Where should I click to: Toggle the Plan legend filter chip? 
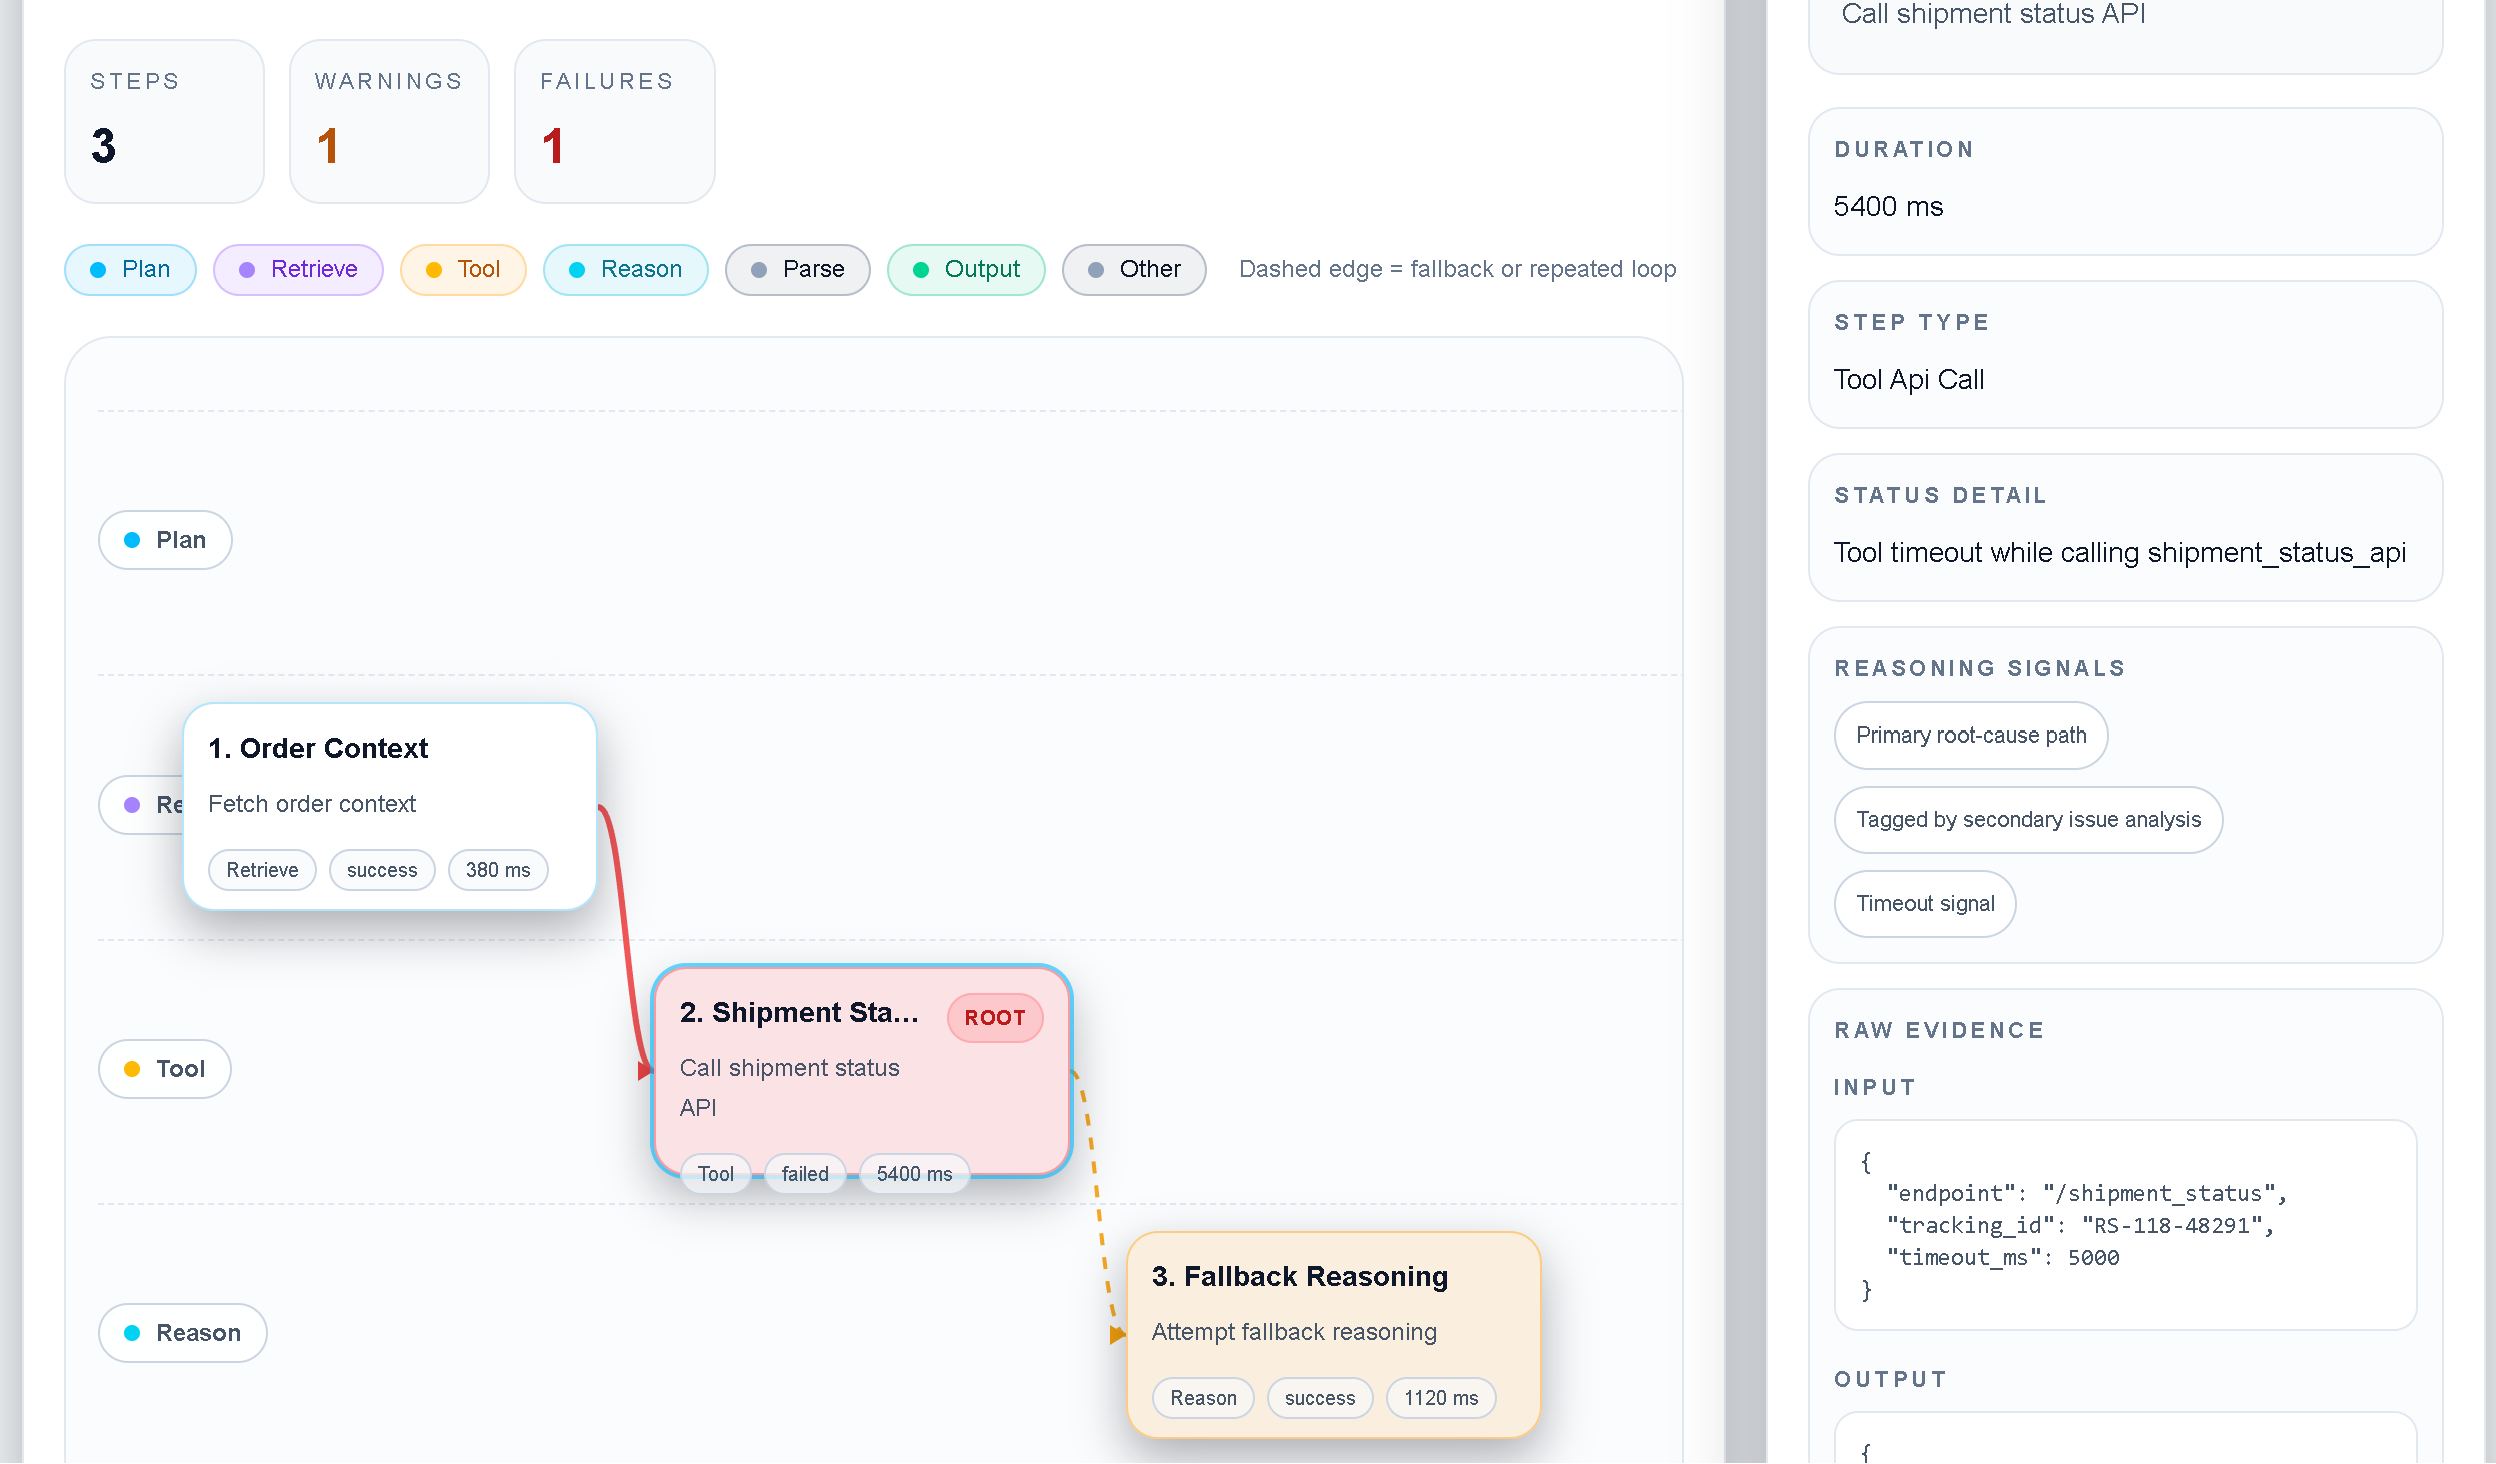coord(130,269)
